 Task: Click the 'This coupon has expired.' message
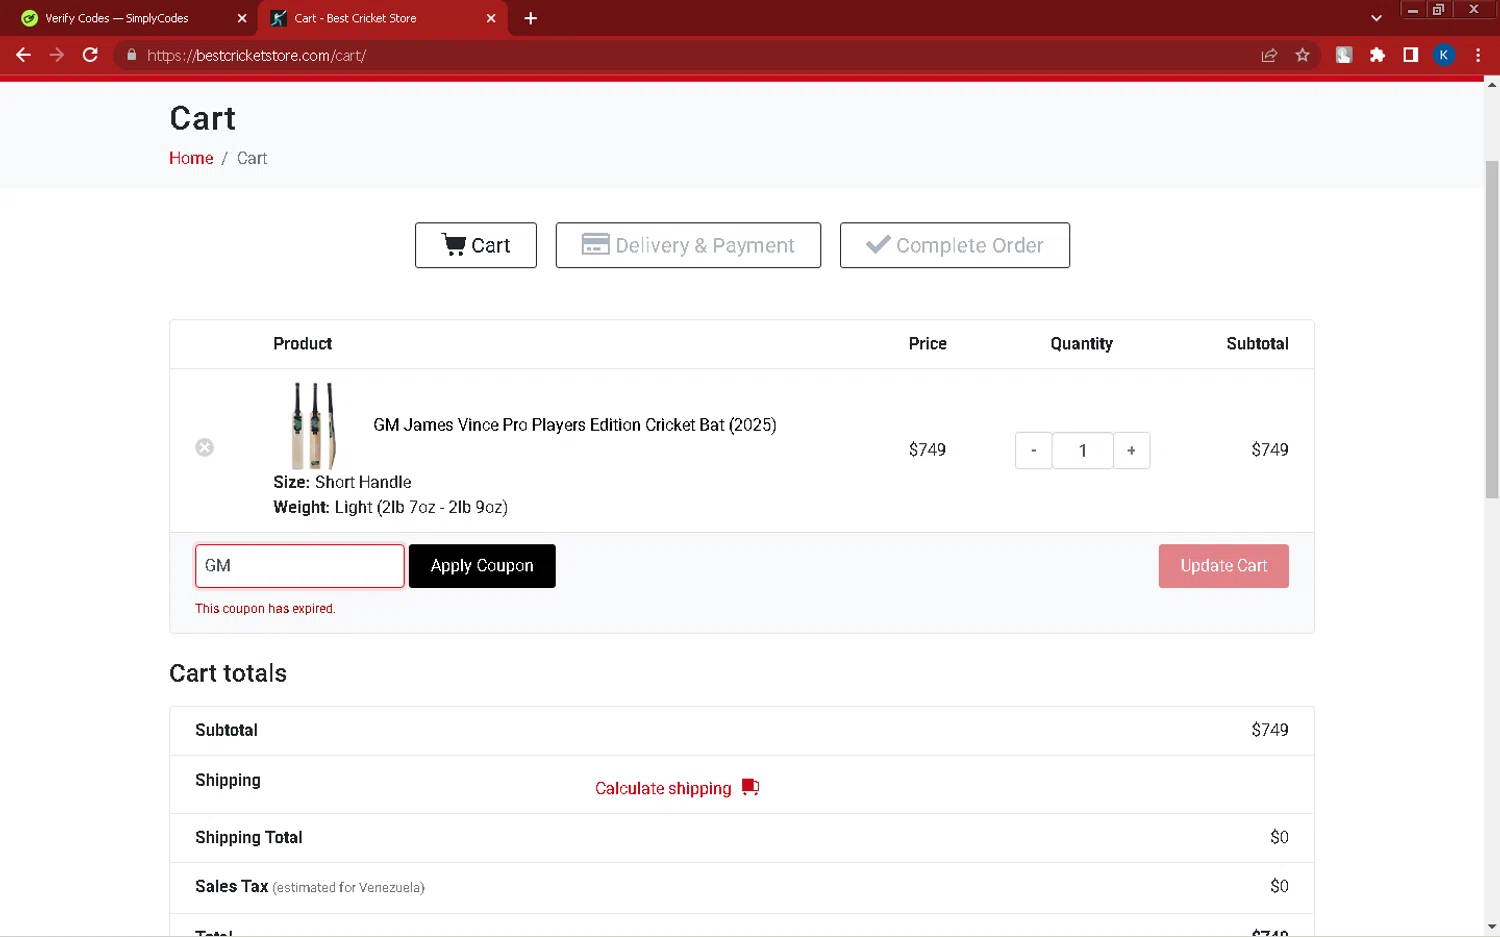coord(265,608)
